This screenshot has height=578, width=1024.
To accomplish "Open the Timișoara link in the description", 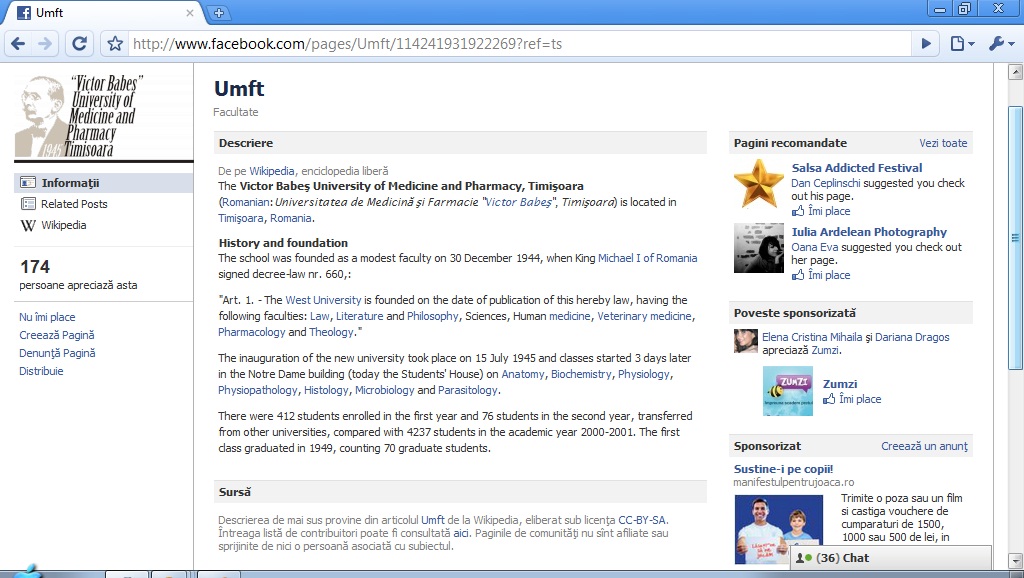I will tap(241, 218).
